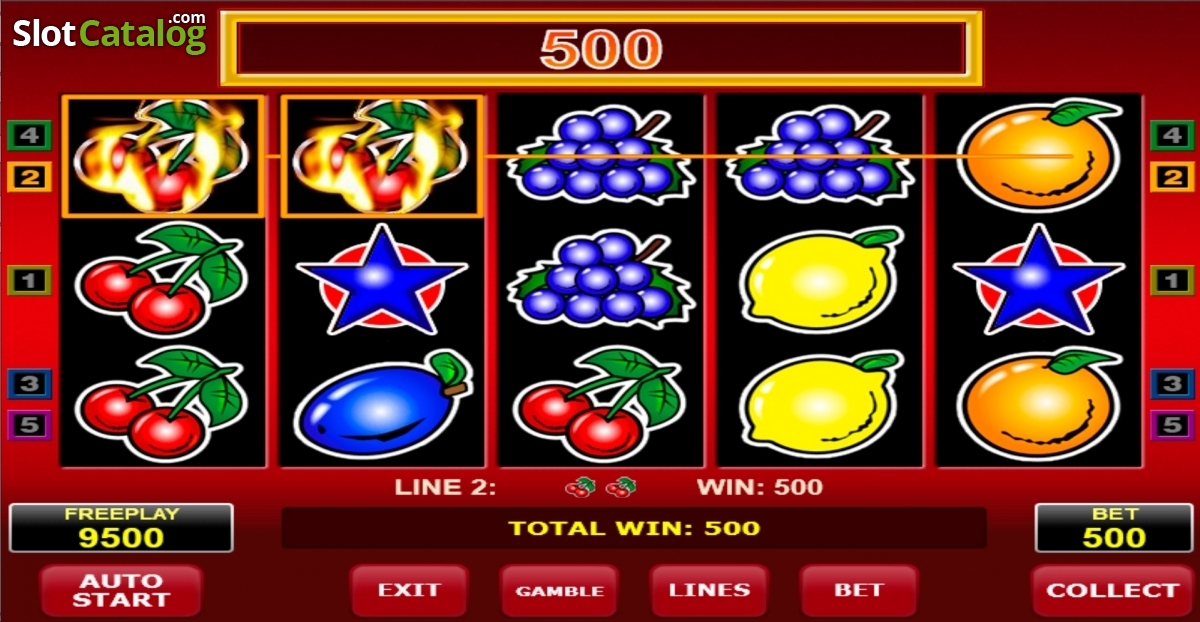
Task: Click the AUTO START button
Action: click(121, 591)
